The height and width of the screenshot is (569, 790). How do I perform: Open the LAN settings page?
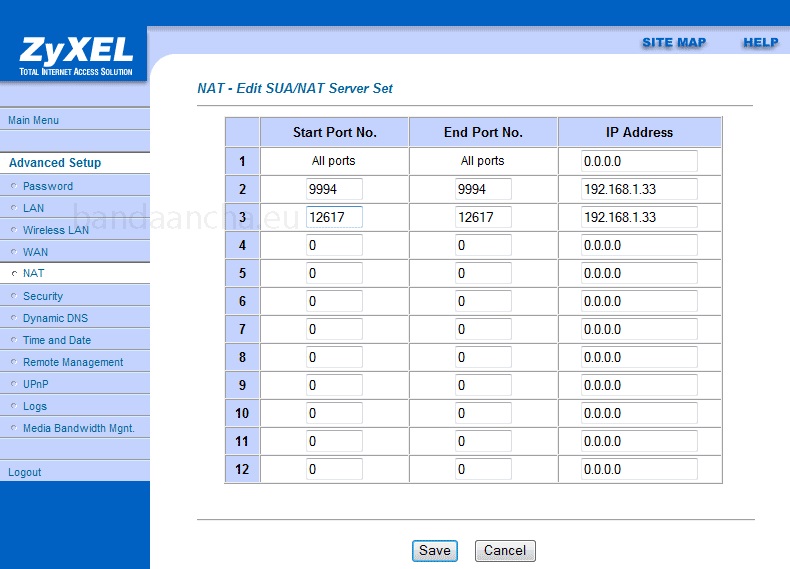33,208
